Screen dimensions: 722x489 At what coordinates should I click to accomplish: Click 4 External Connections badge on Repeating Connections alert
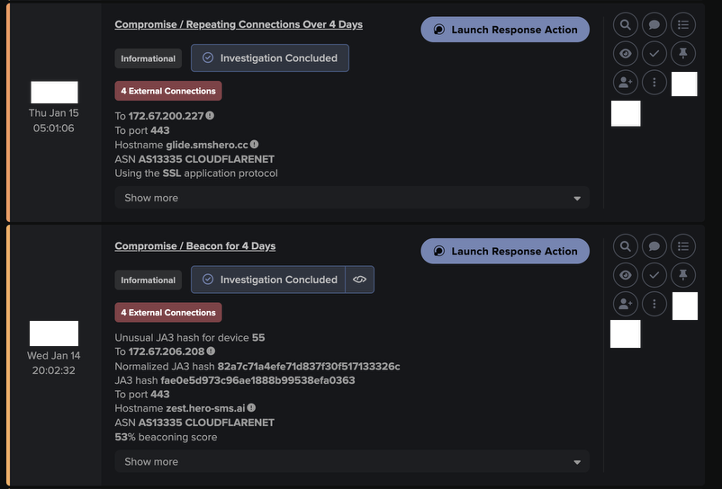click(x=168, y=91)
